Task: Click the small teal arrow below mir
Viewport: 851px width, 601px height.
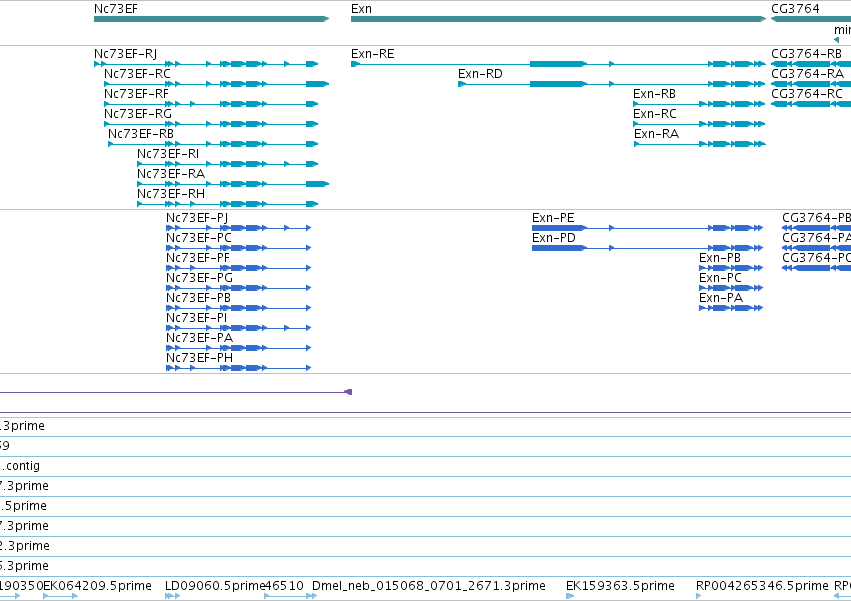Action: point(836,40)
